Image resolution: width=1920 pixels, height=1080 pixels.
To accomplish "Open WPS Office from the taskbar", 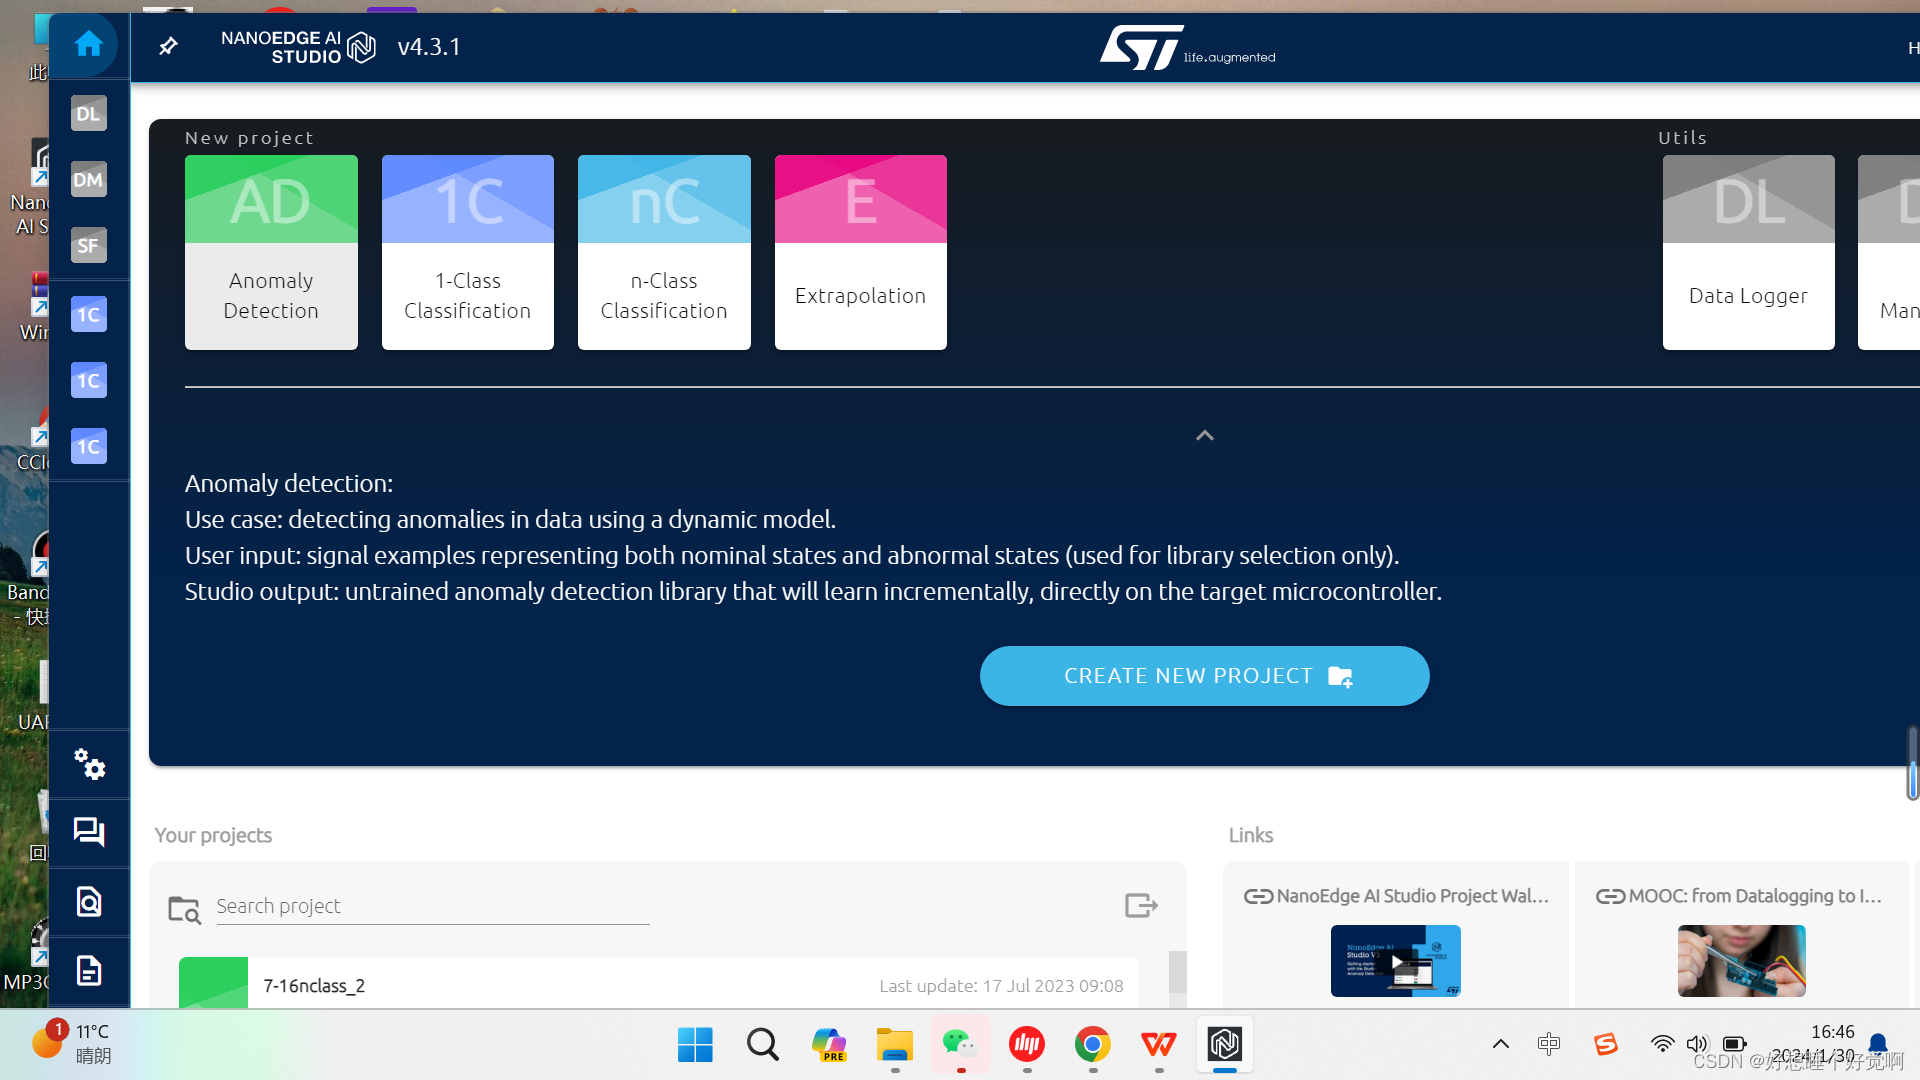I will pyautogui.click(x=1159, y=1045).
